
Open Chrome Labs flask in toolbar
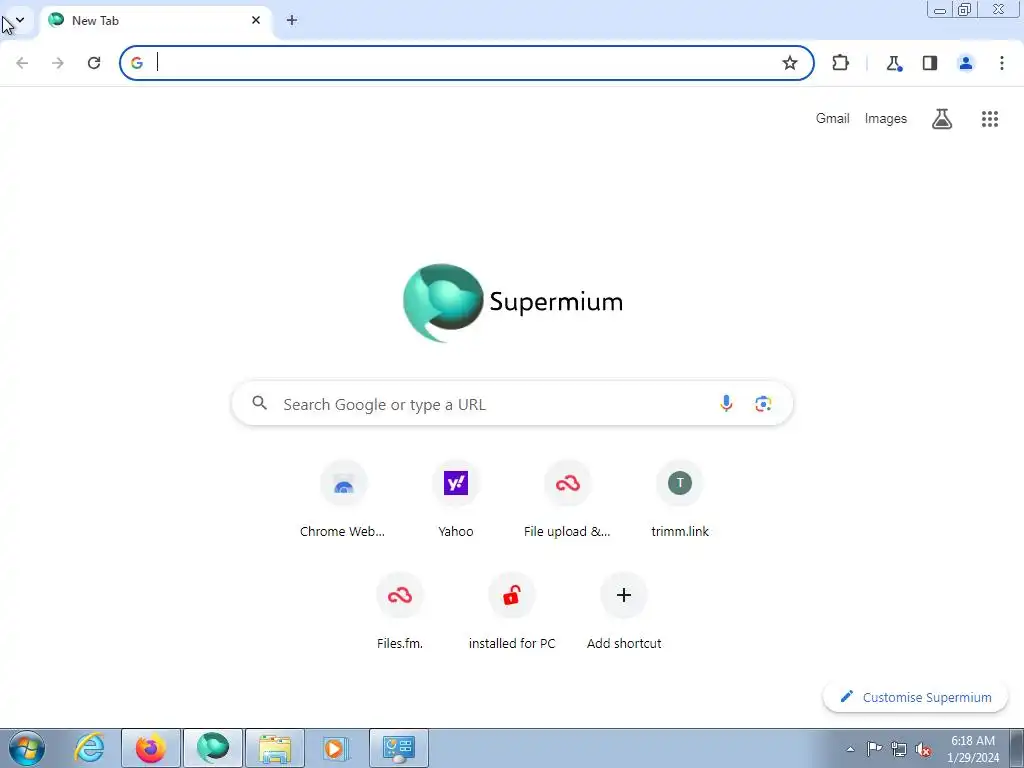click(894, 63)
